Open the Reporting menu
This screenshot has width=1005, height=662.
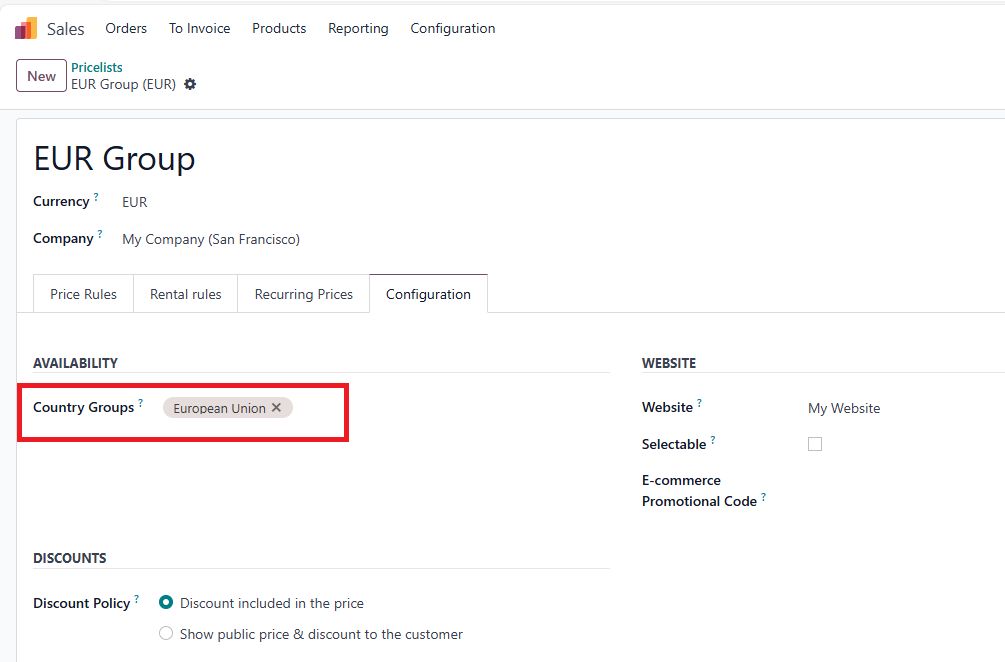[358, 29]
